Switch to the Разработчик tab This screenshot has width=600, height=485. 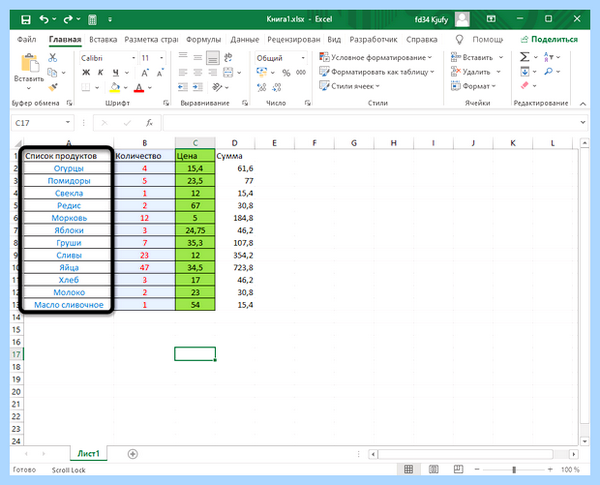(x=373, y=39)
